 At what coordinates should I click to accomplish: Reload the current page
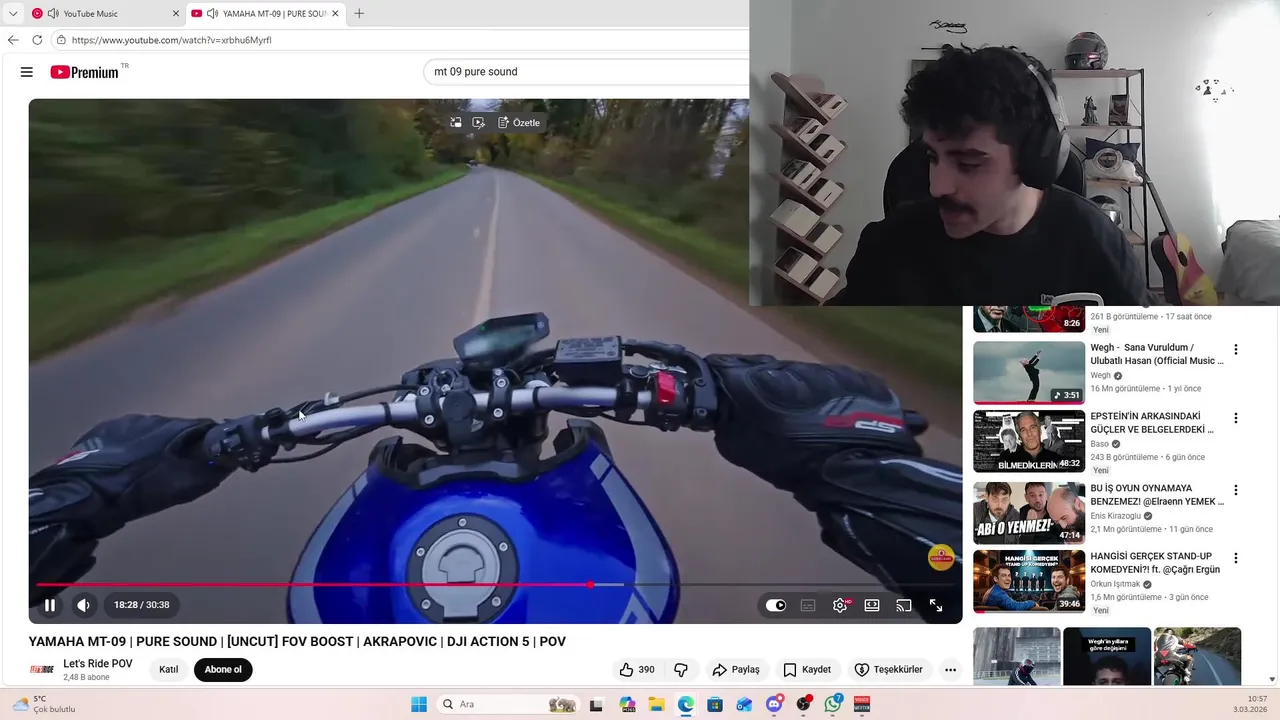coord(37,40)
